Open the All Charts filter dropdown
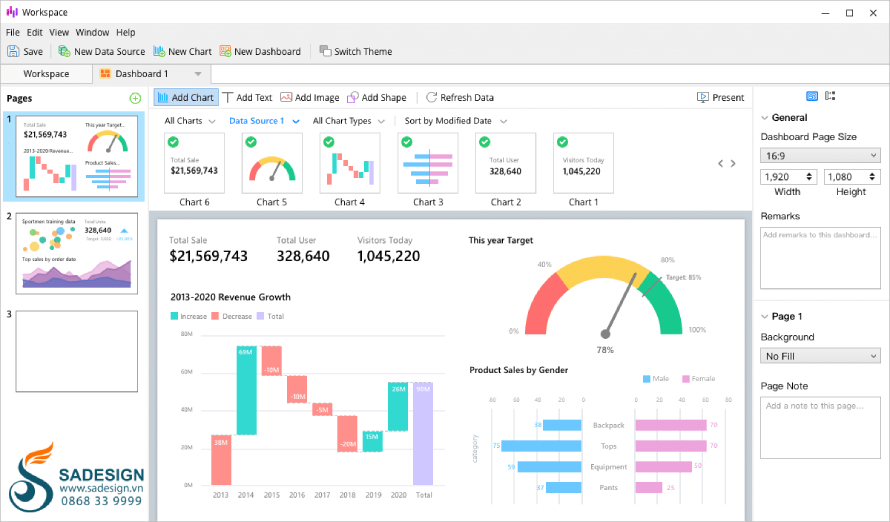The height and width of the screenshot is (522, 890). (190, 121)
